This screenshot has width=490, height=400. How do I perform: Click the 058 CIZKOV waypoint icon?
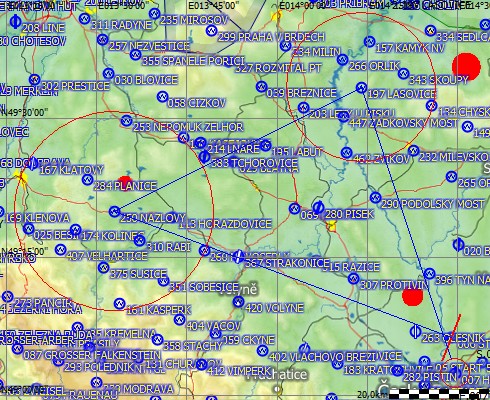[162, 97]
